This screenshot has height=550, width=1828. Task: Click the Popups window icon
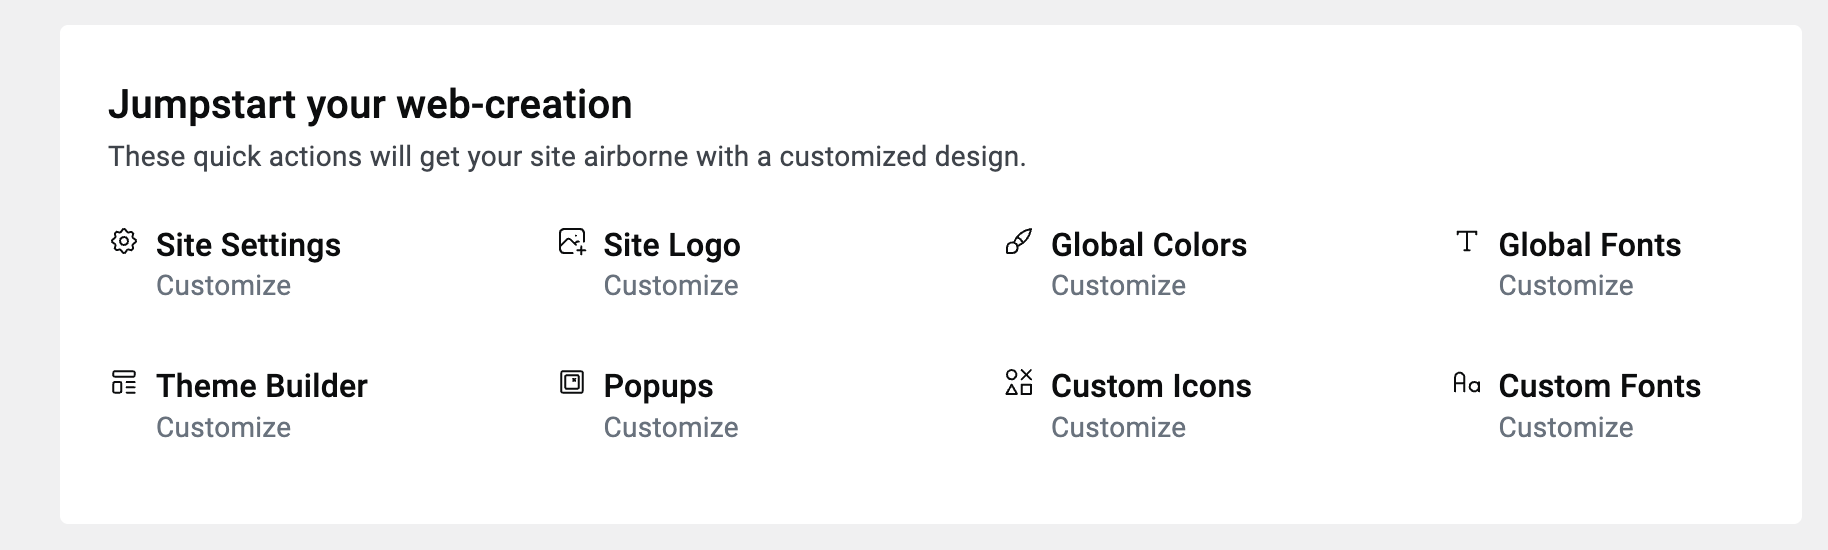(x=572, y=383)
